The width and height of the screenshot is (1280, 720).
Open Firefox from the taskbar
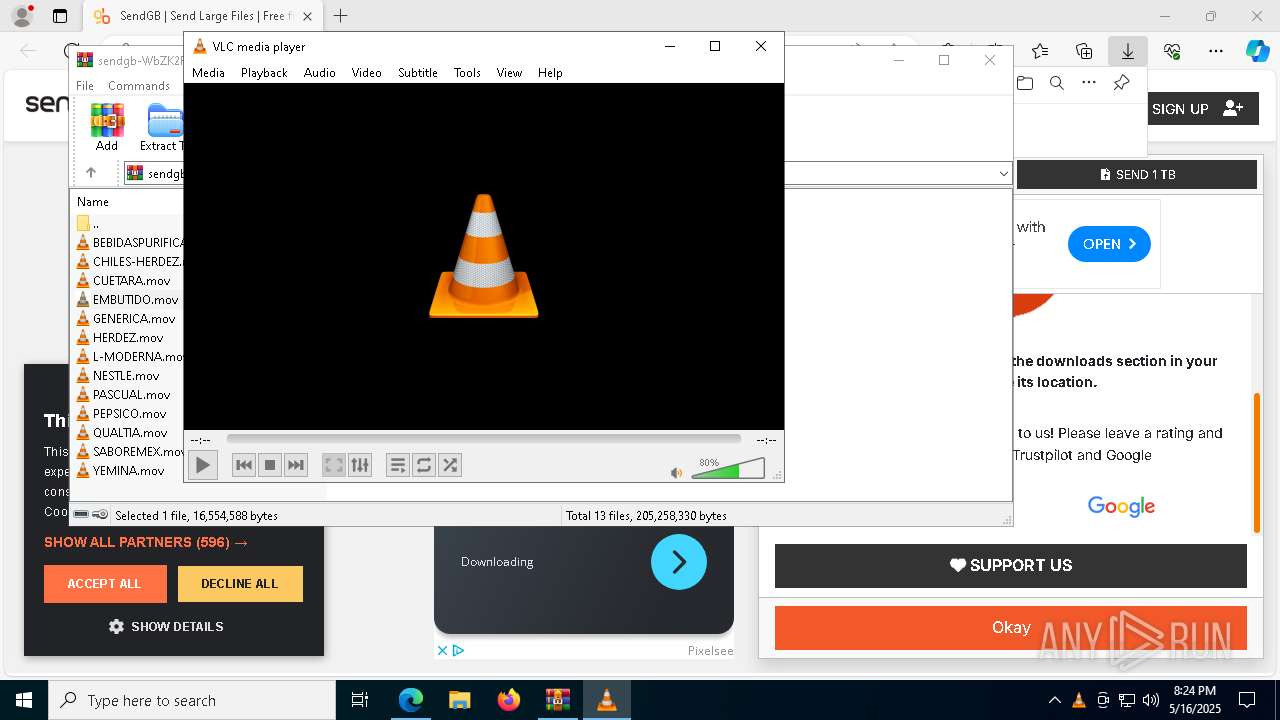[x=509, y=700]
